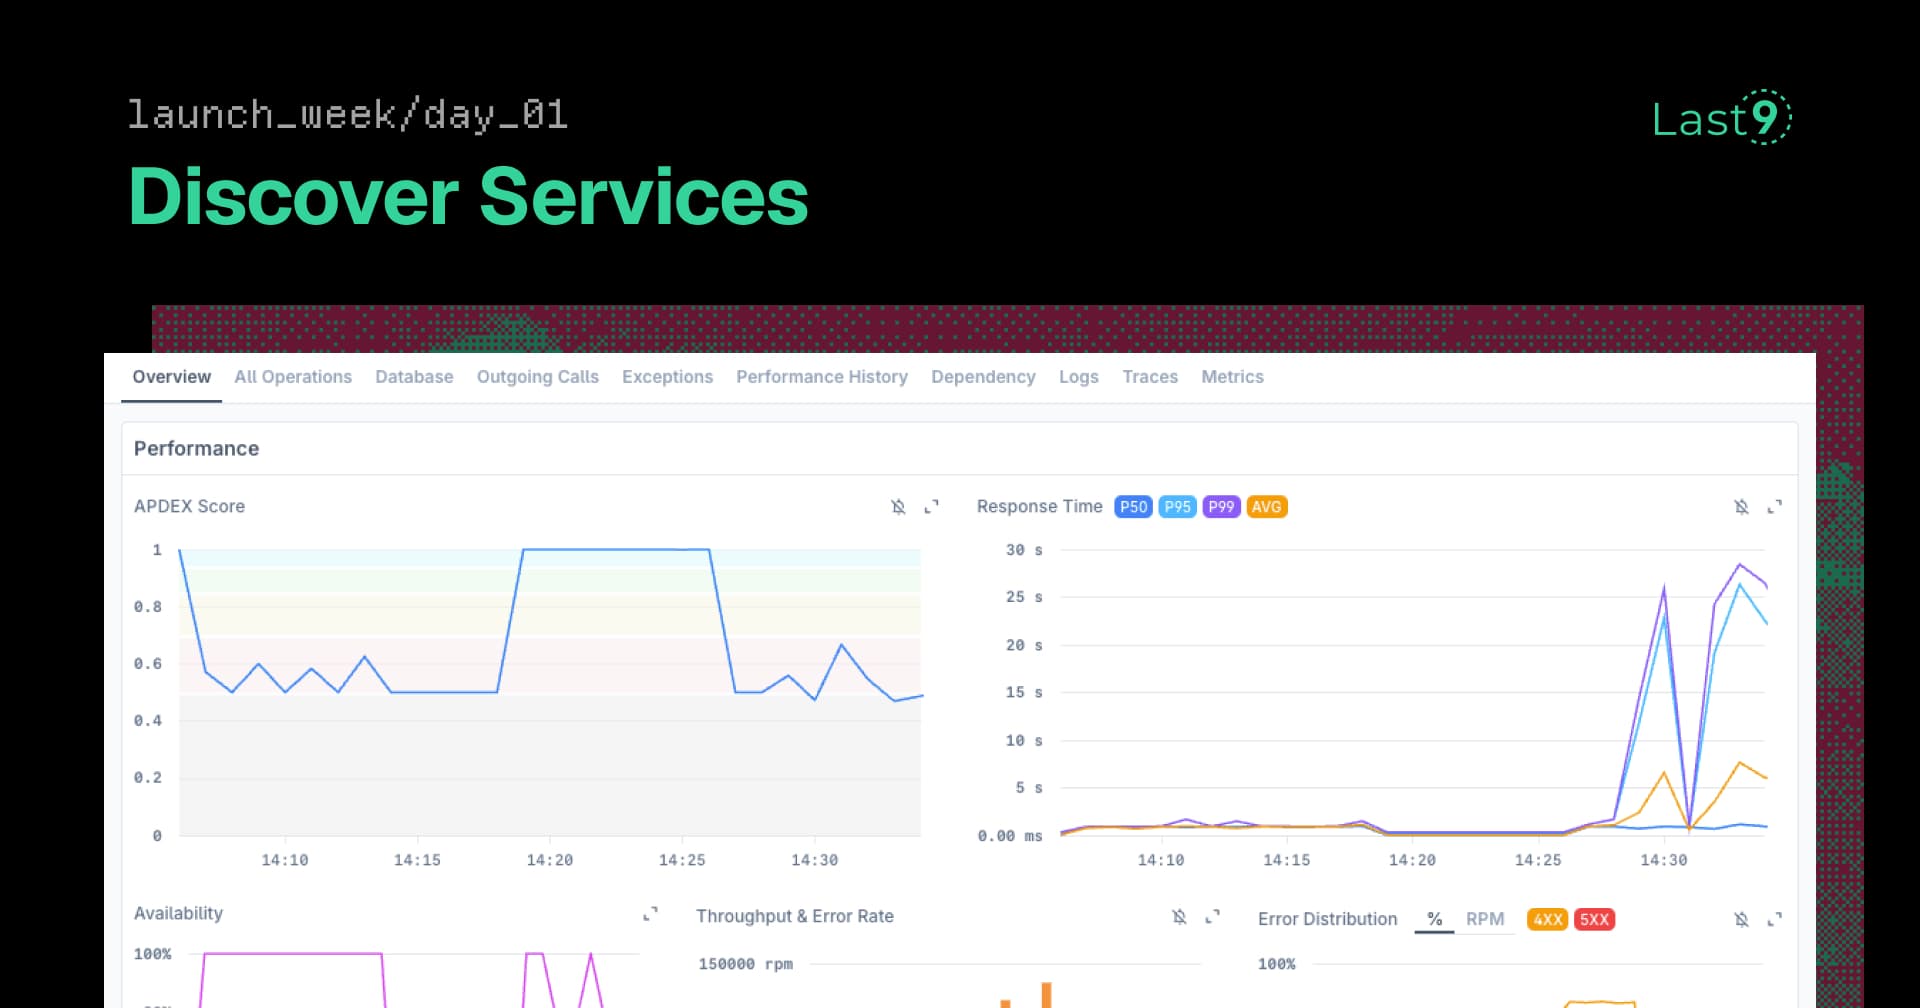The image size is (1920, 1008).
Task: Switch Error Distribution to RPM view
Action: (x=1484, y=918)
